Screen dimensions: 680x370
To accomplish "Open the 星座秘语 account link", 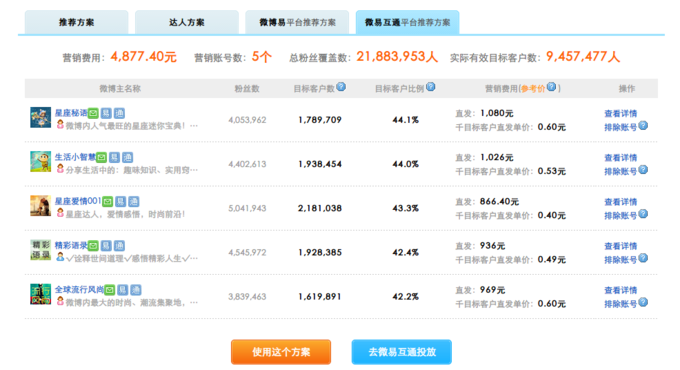I will [x=71, y=113].
